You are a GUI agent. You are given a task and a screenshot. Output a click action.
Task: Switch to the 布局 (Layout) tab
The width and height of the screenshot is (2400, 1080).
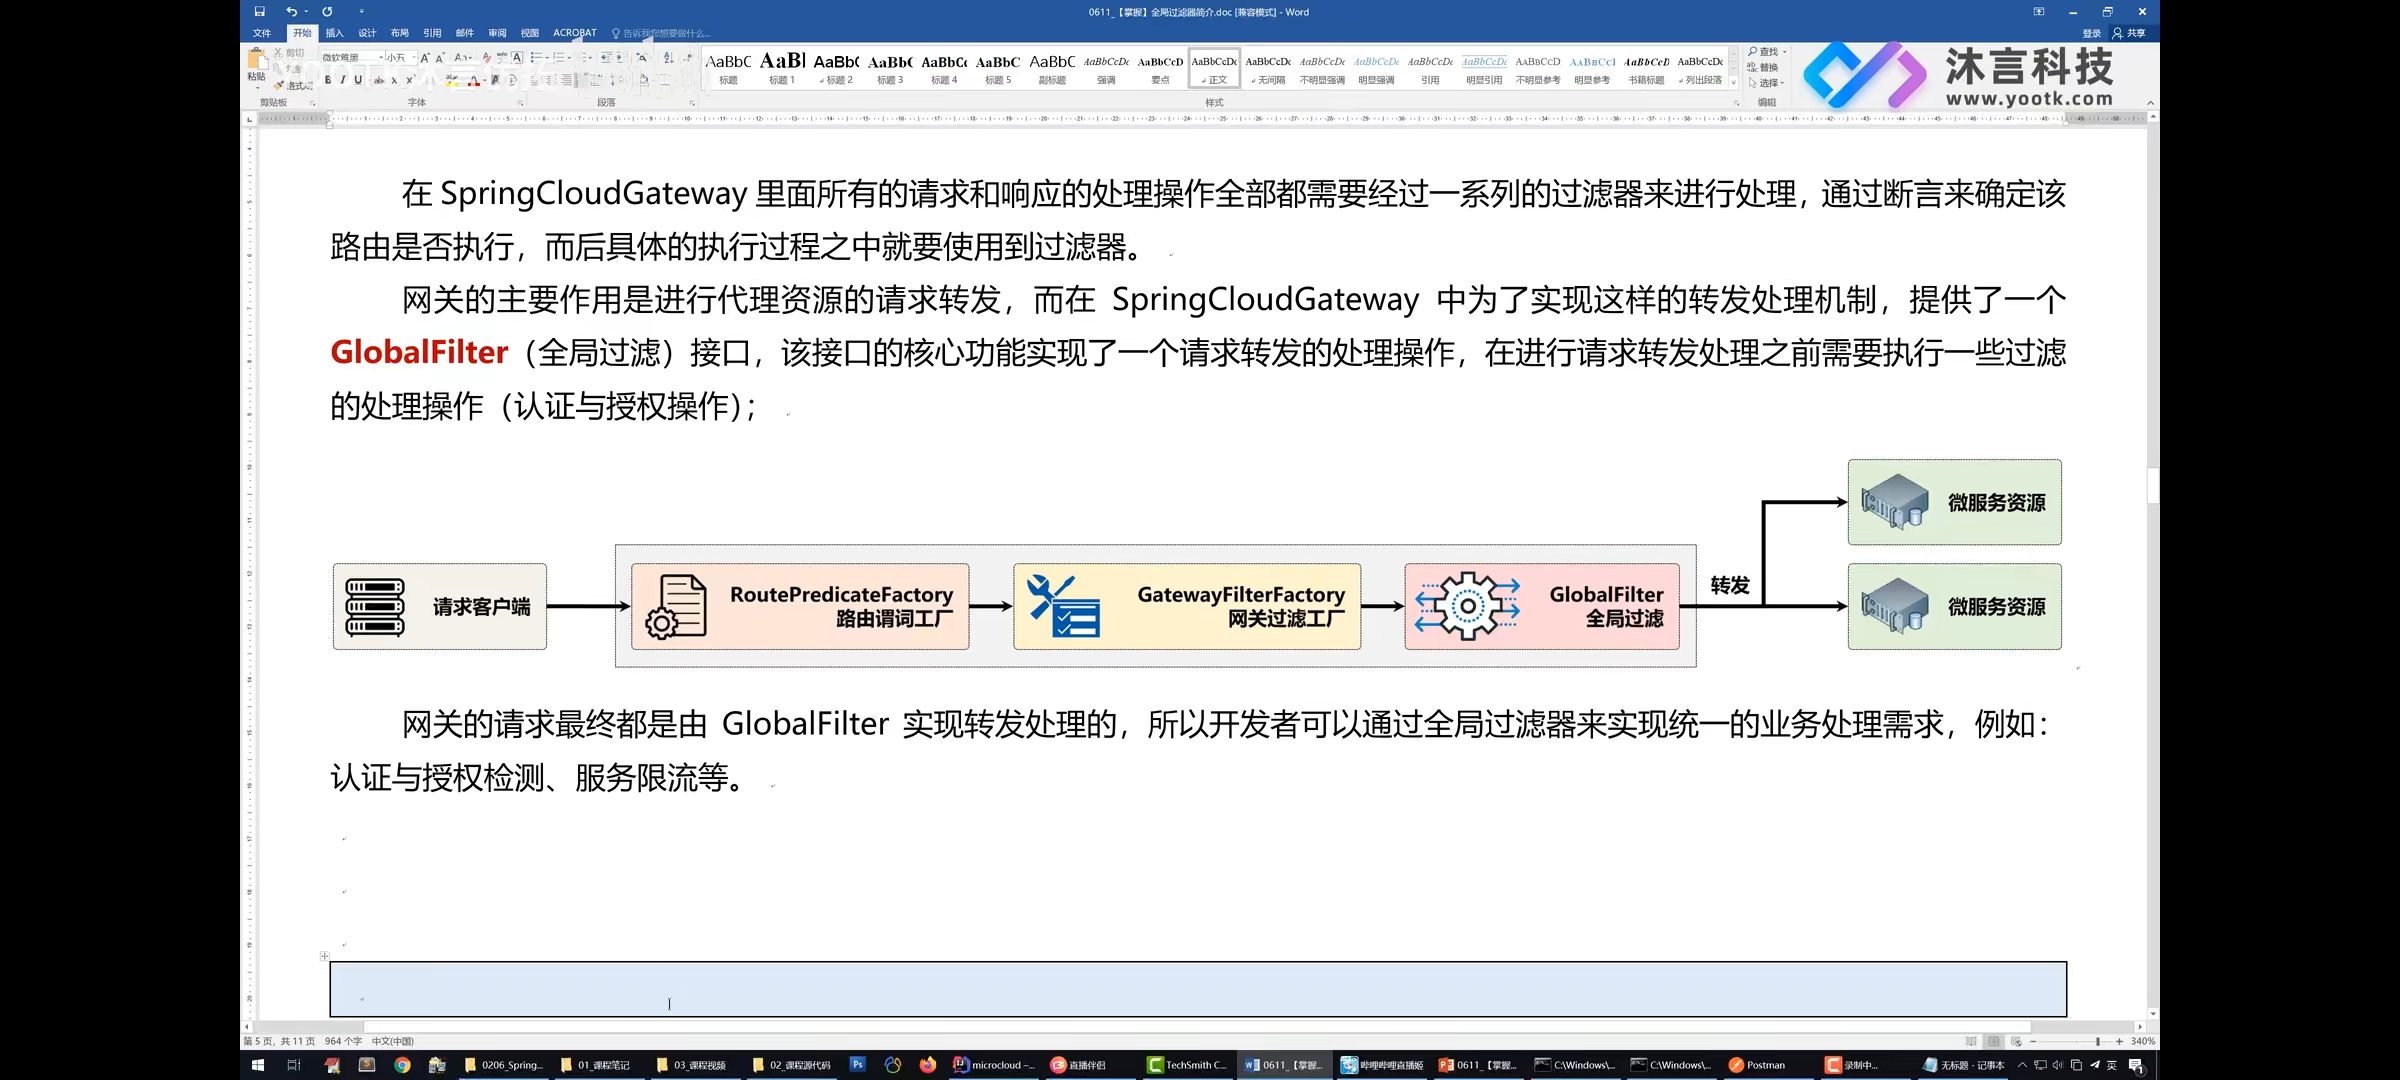[x=399, y=33]
